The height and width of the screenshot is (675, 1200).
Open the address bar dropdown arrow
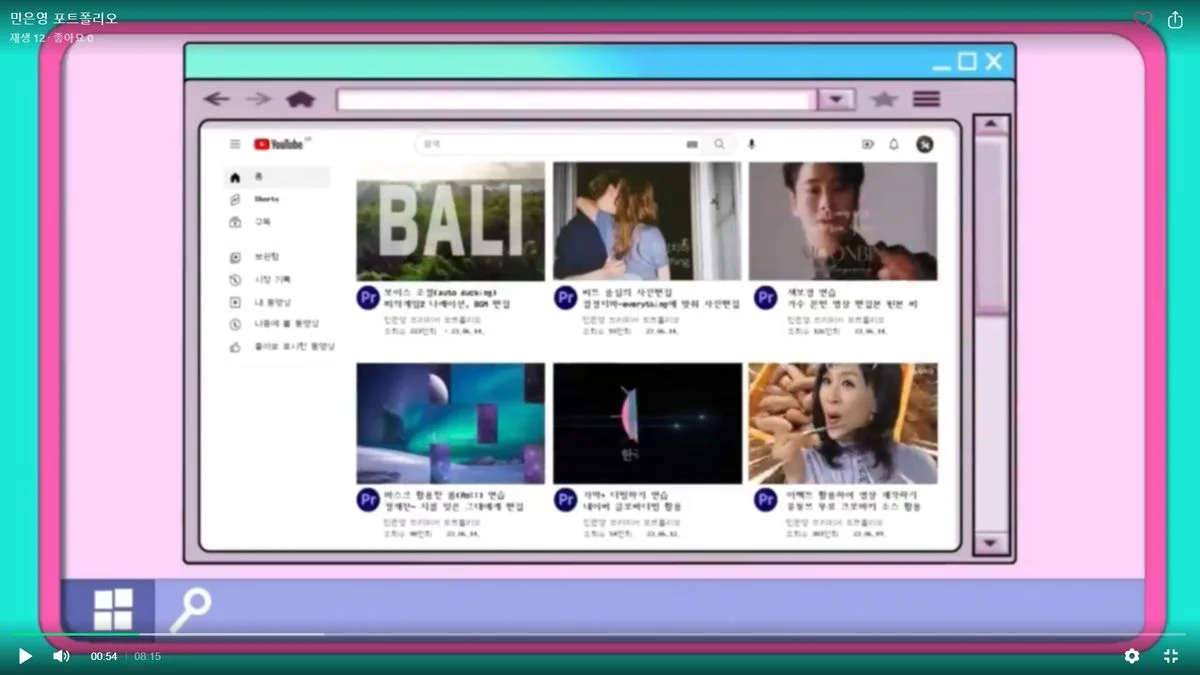coord(834,98)
